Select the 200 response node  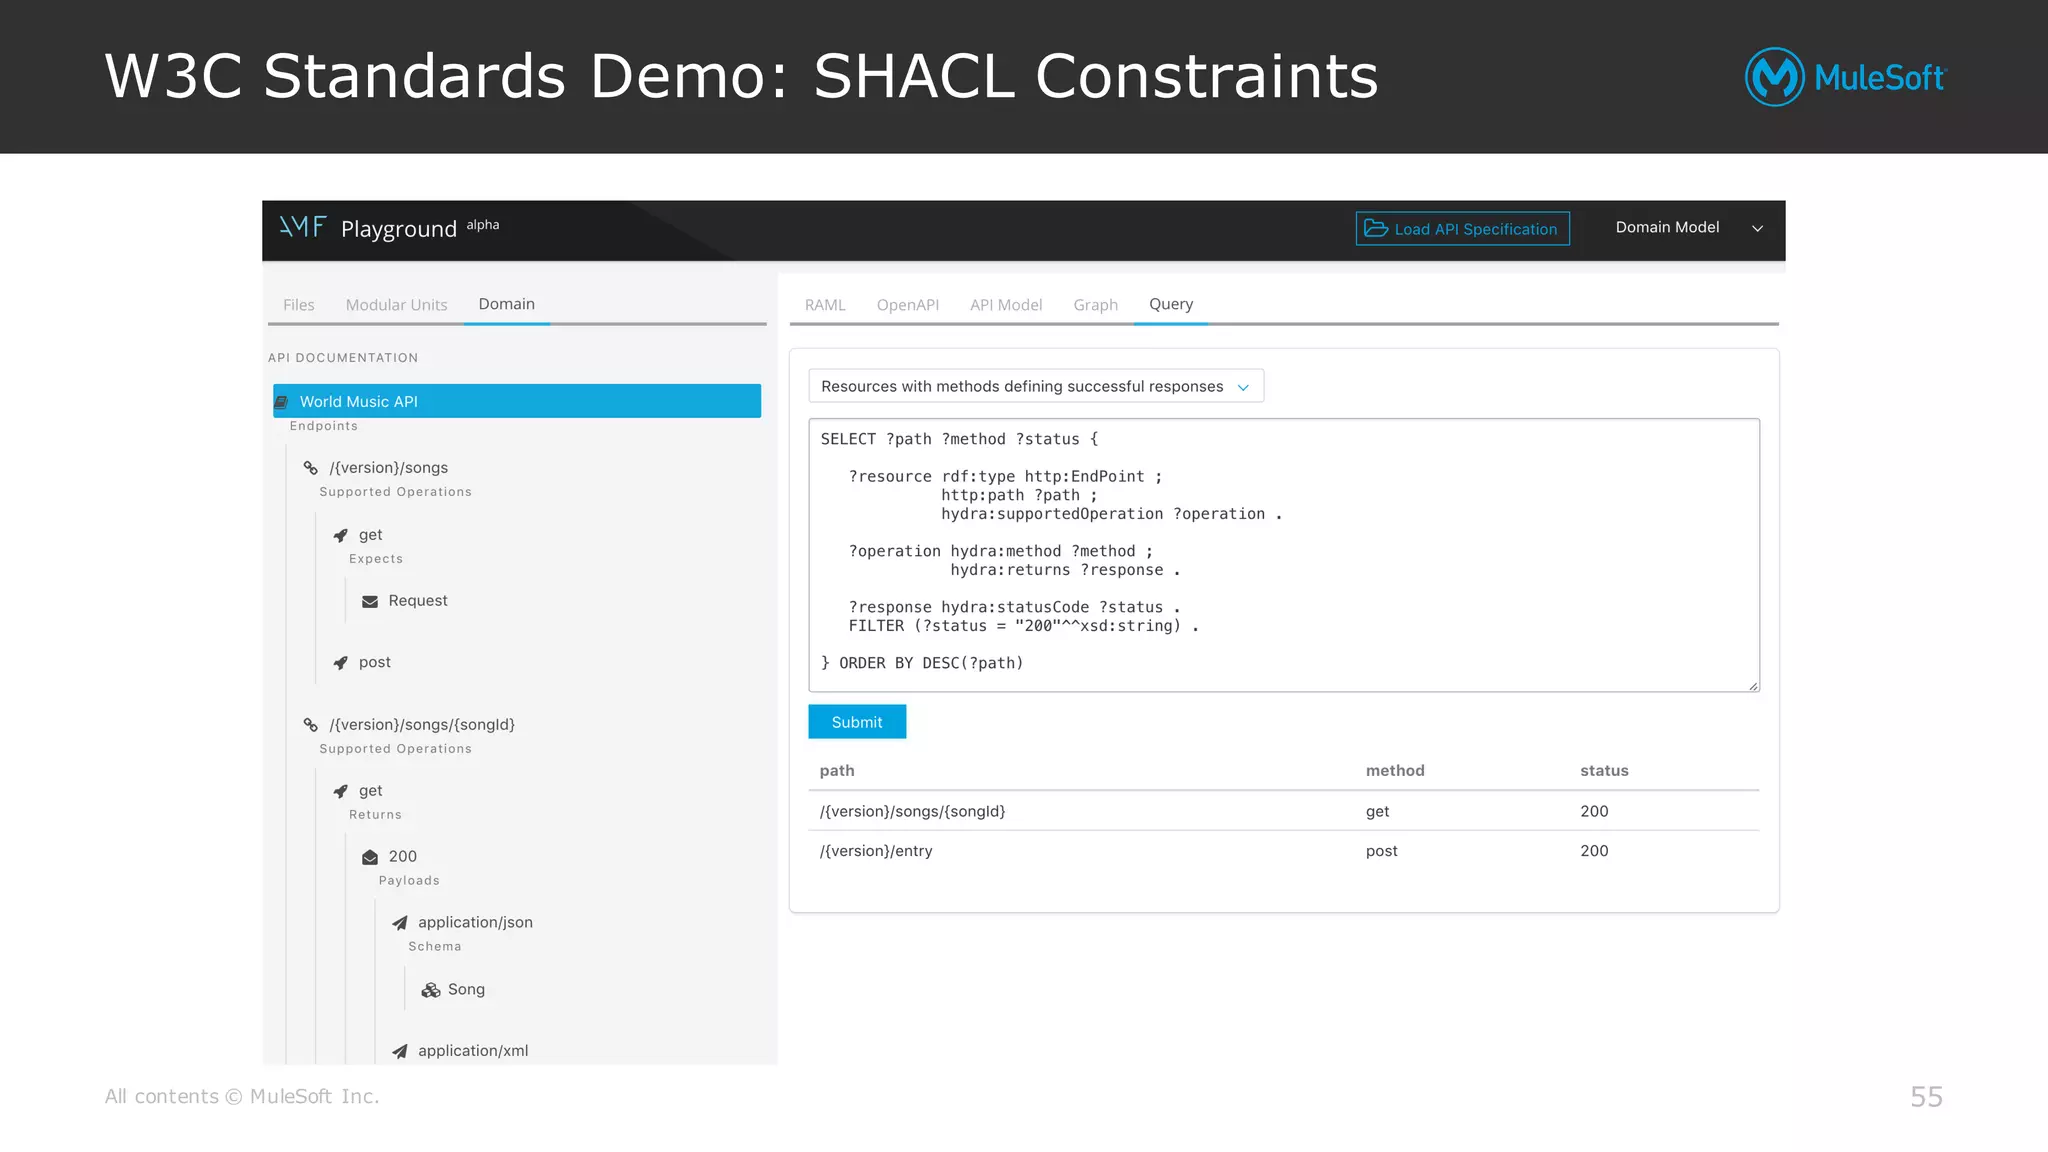click(403, 857)
